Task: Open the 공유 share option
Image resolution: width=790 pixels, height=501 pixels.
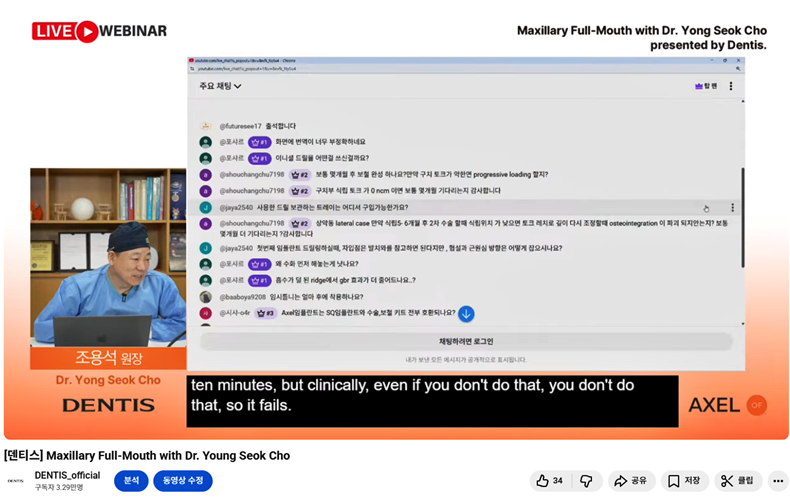Action: [631, 481]
